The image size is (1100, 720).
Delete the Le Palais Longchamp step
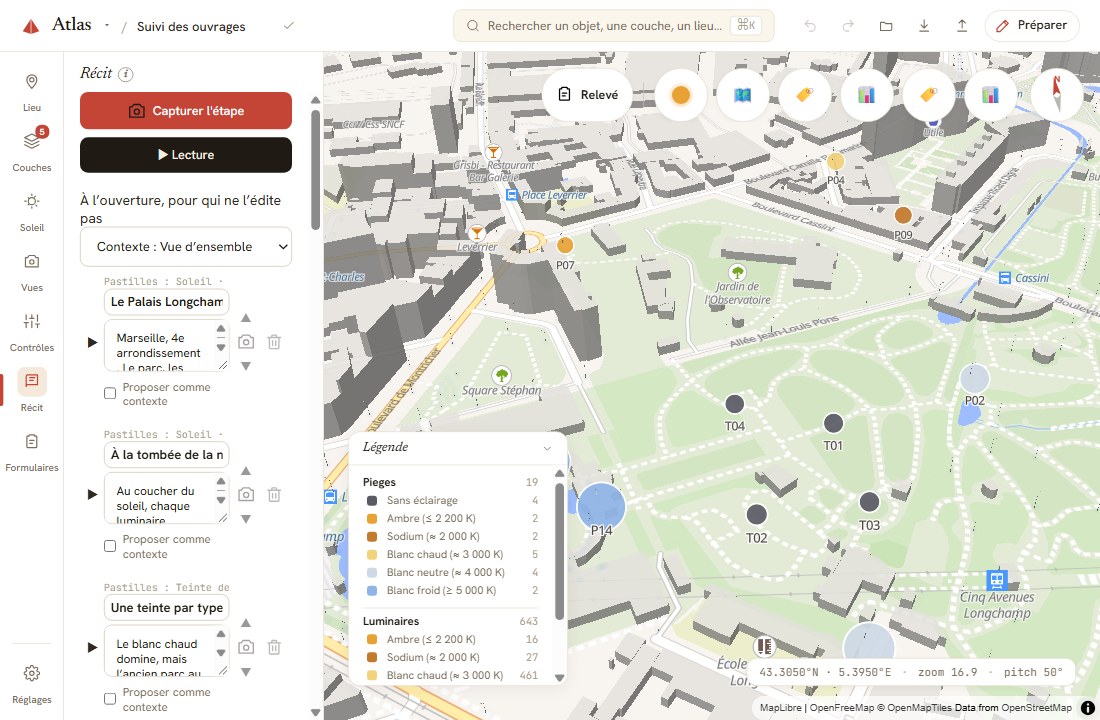click(274, 342)
